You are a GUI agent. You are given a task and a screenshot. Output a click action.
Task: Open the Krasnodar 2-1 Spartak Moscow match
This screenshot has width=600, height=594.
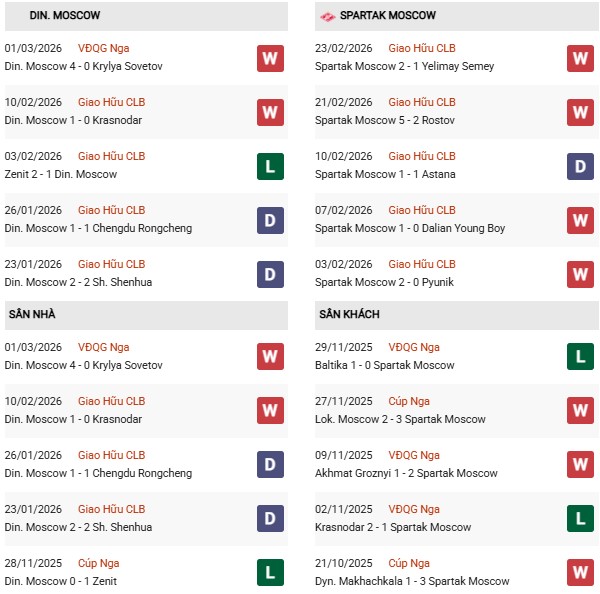point(392,527)
